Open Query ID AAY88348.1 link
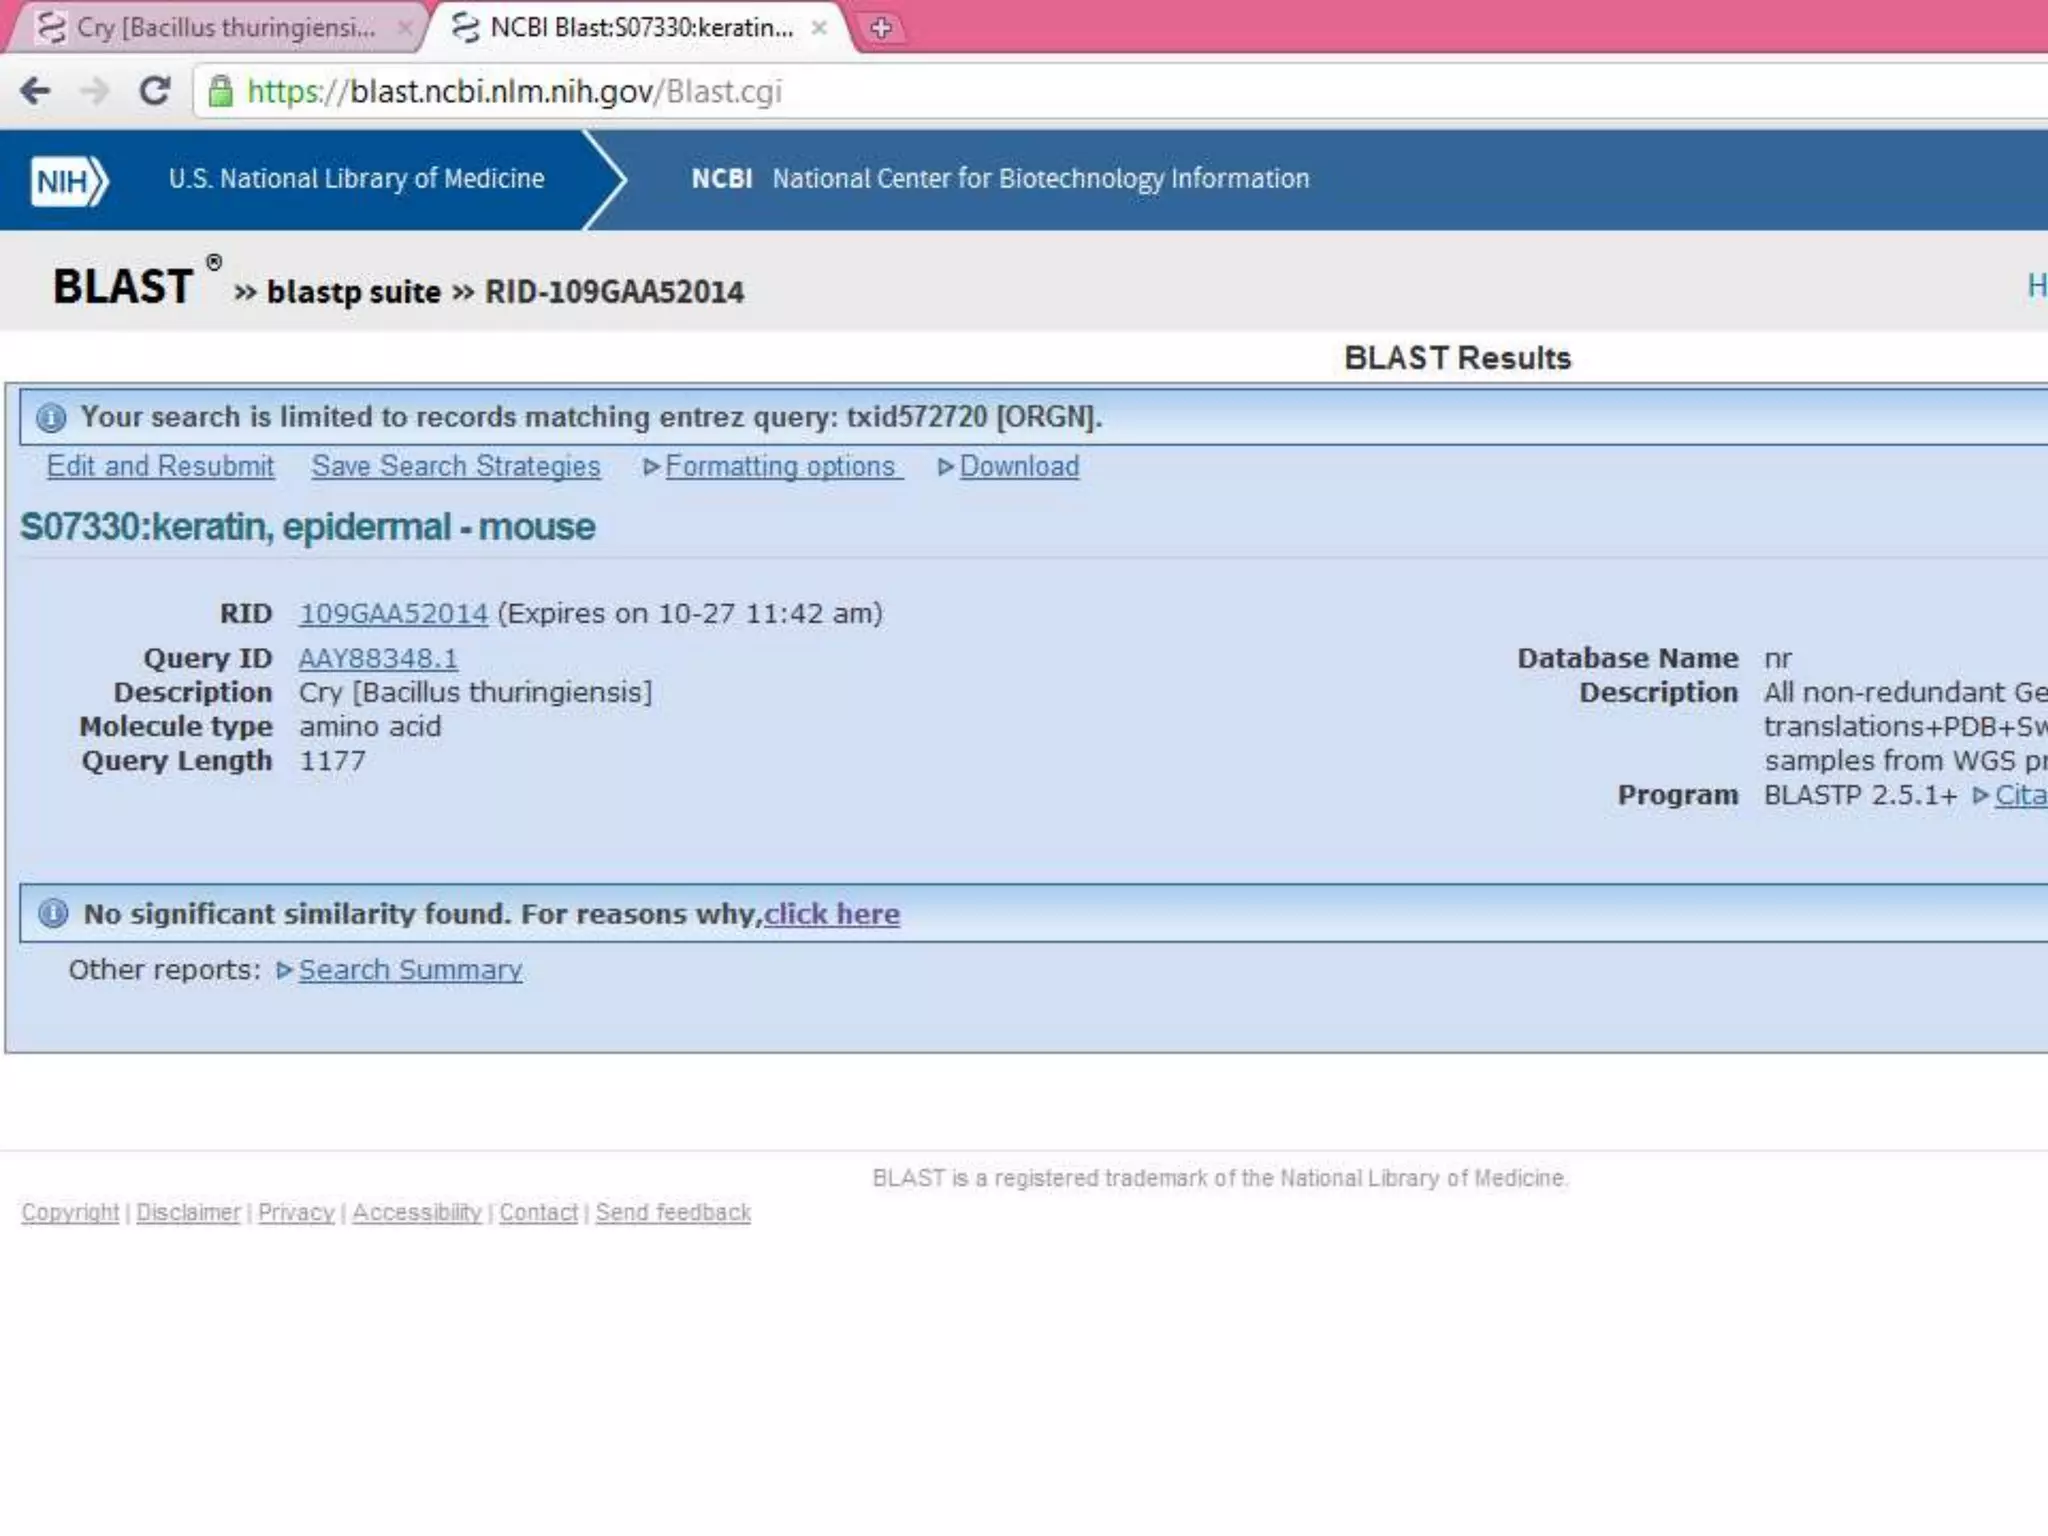The width and height of the screenshot is (2048, 1536). point(378,658)
